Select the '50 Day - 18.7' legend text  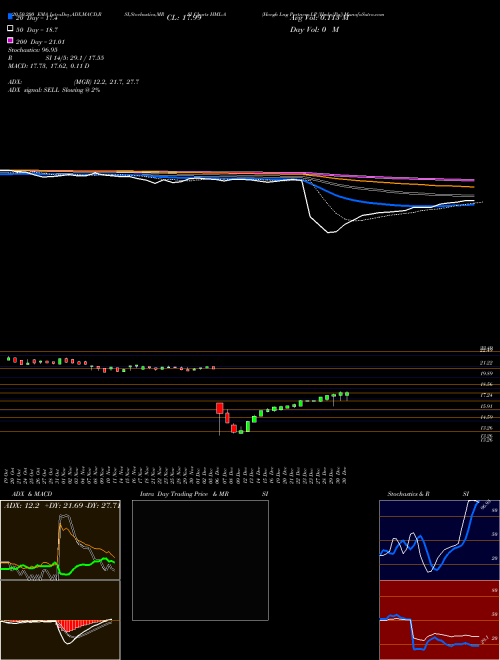click(37, 30)
